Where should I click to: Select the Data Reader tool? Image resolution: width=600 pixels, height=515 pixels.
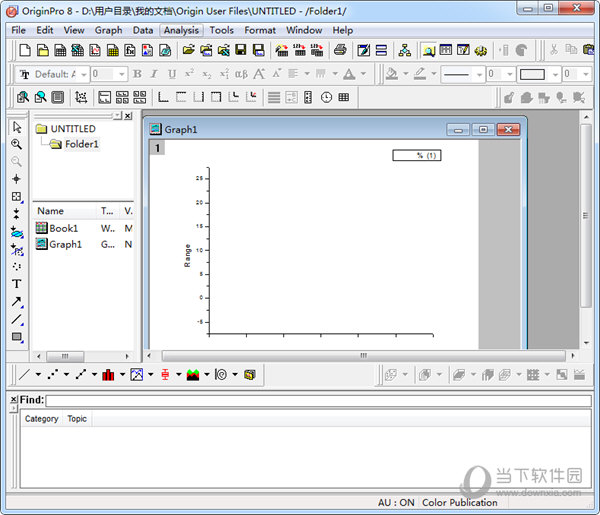click(x=16, y=196)
